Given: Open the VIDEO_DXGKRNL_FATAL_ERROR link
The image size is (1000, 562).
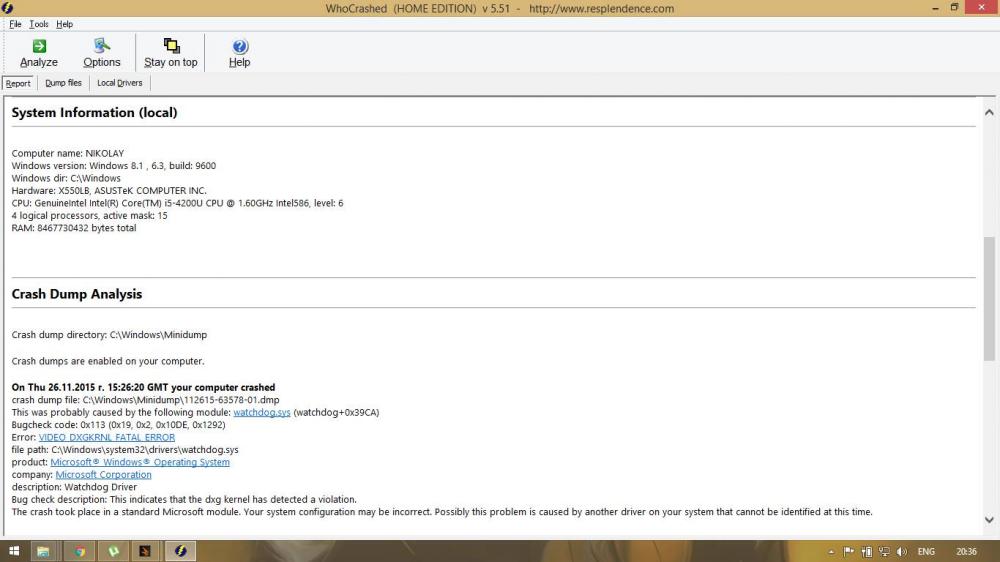Looking at the screenshot, I should tap(107, 438).
